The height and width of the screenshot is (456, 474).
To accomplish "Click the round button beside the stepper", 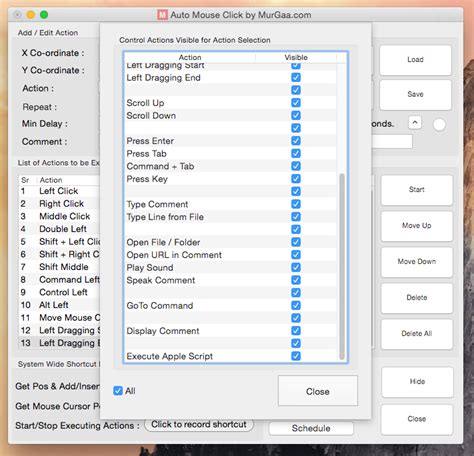I will (x=439, y=125).
